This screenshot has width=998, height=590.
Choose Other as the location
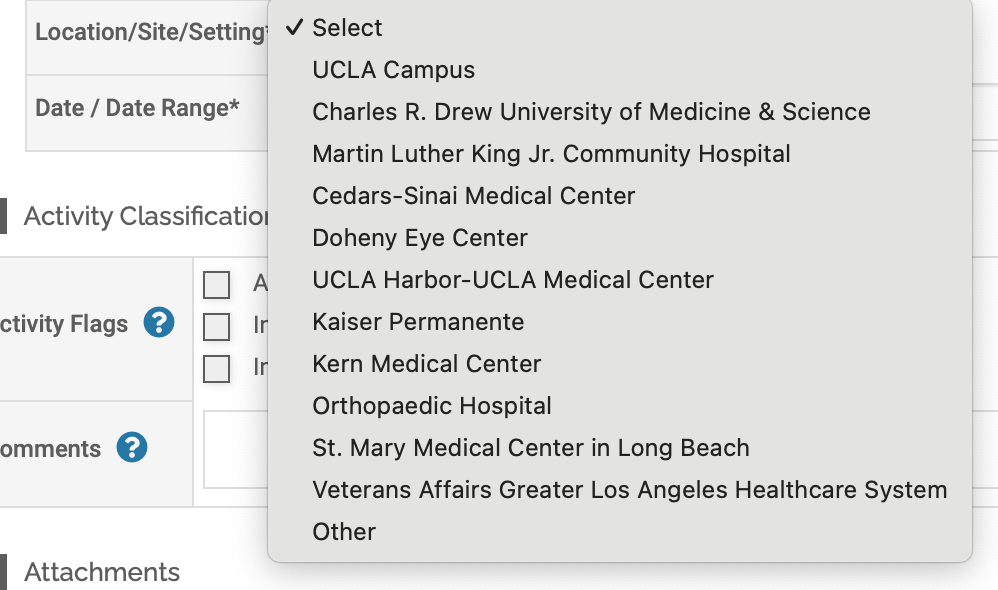coord(344,532)
